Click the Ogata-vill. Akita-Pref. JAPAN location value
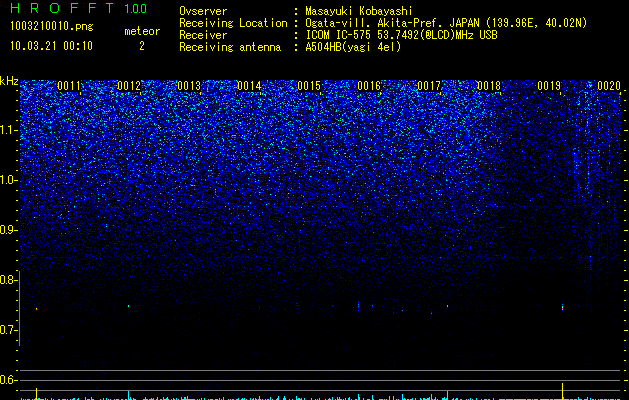This screenshot has width=629, height=400. click(x=446, y=23)
